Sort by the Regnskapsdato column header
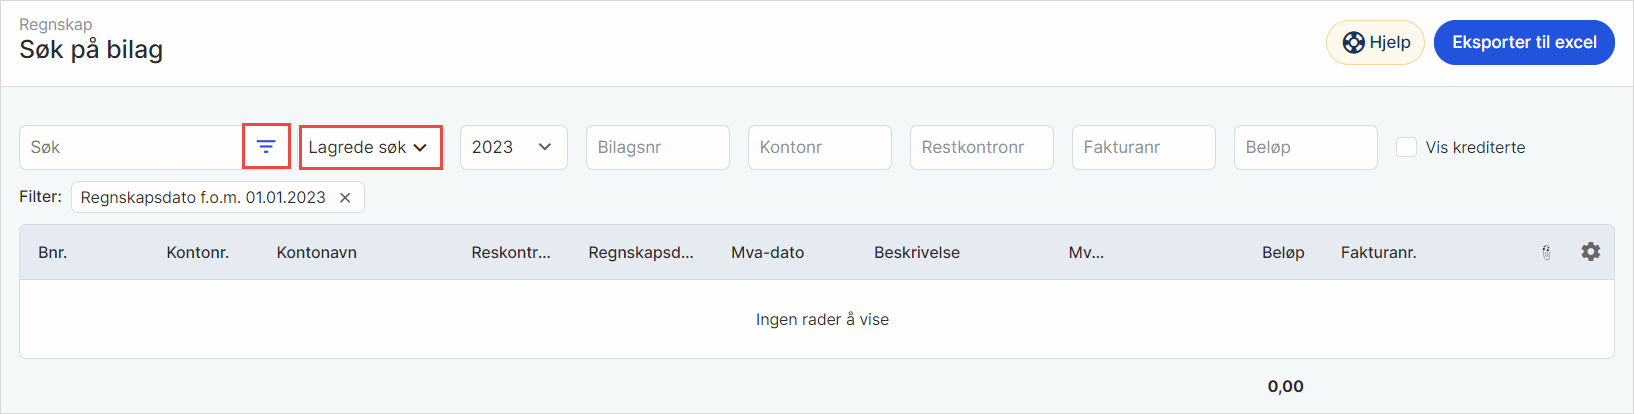1634x414 pixels. point(640,253)
